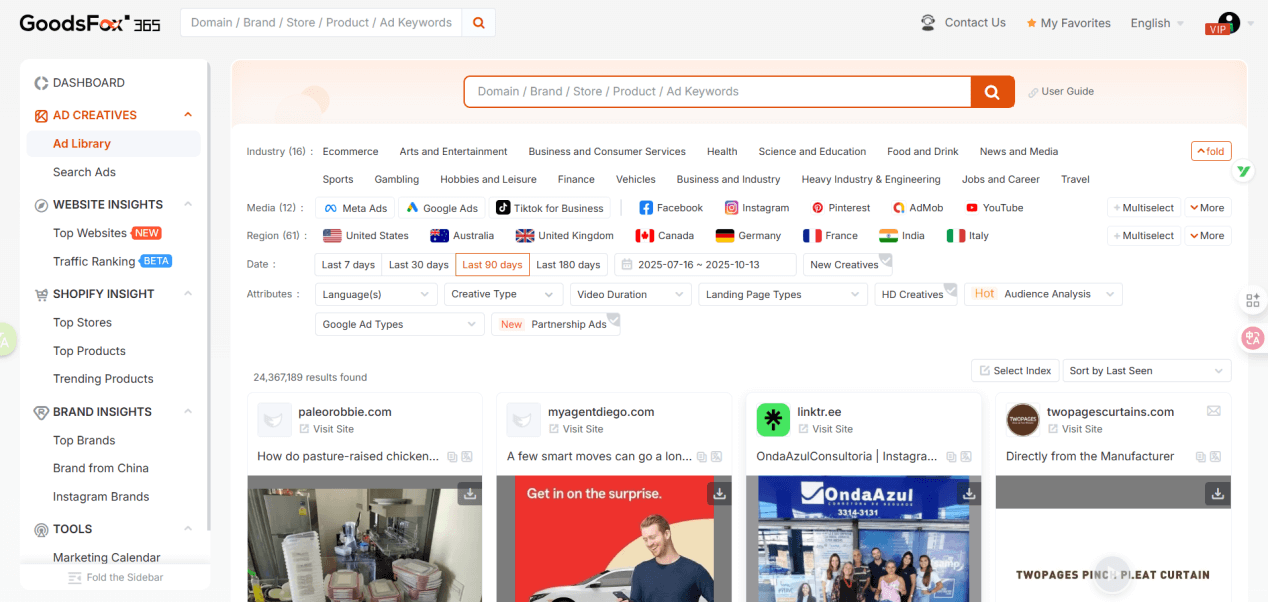Image resolution: width=1268 pixels, height=602 pixels.
Task: Download the paleorobbie.com ad creative
Action: pyautogui.click(x=469, y=493)
